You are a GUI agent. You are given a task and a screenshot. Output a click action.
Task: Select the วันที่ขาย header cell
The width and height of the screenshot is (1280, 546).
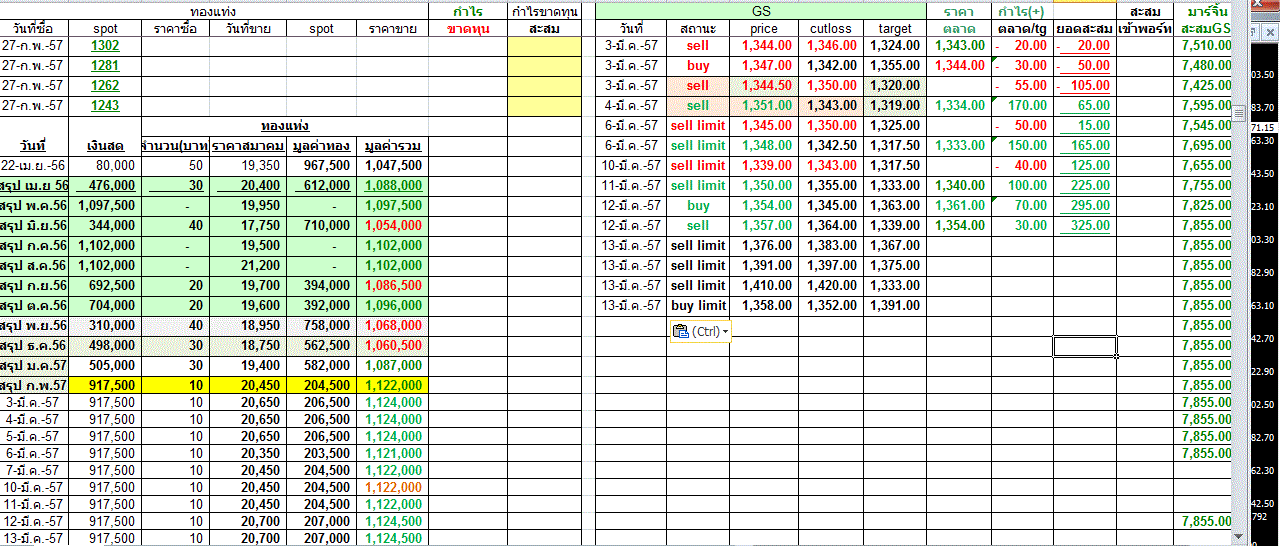[x=247, y=29]
